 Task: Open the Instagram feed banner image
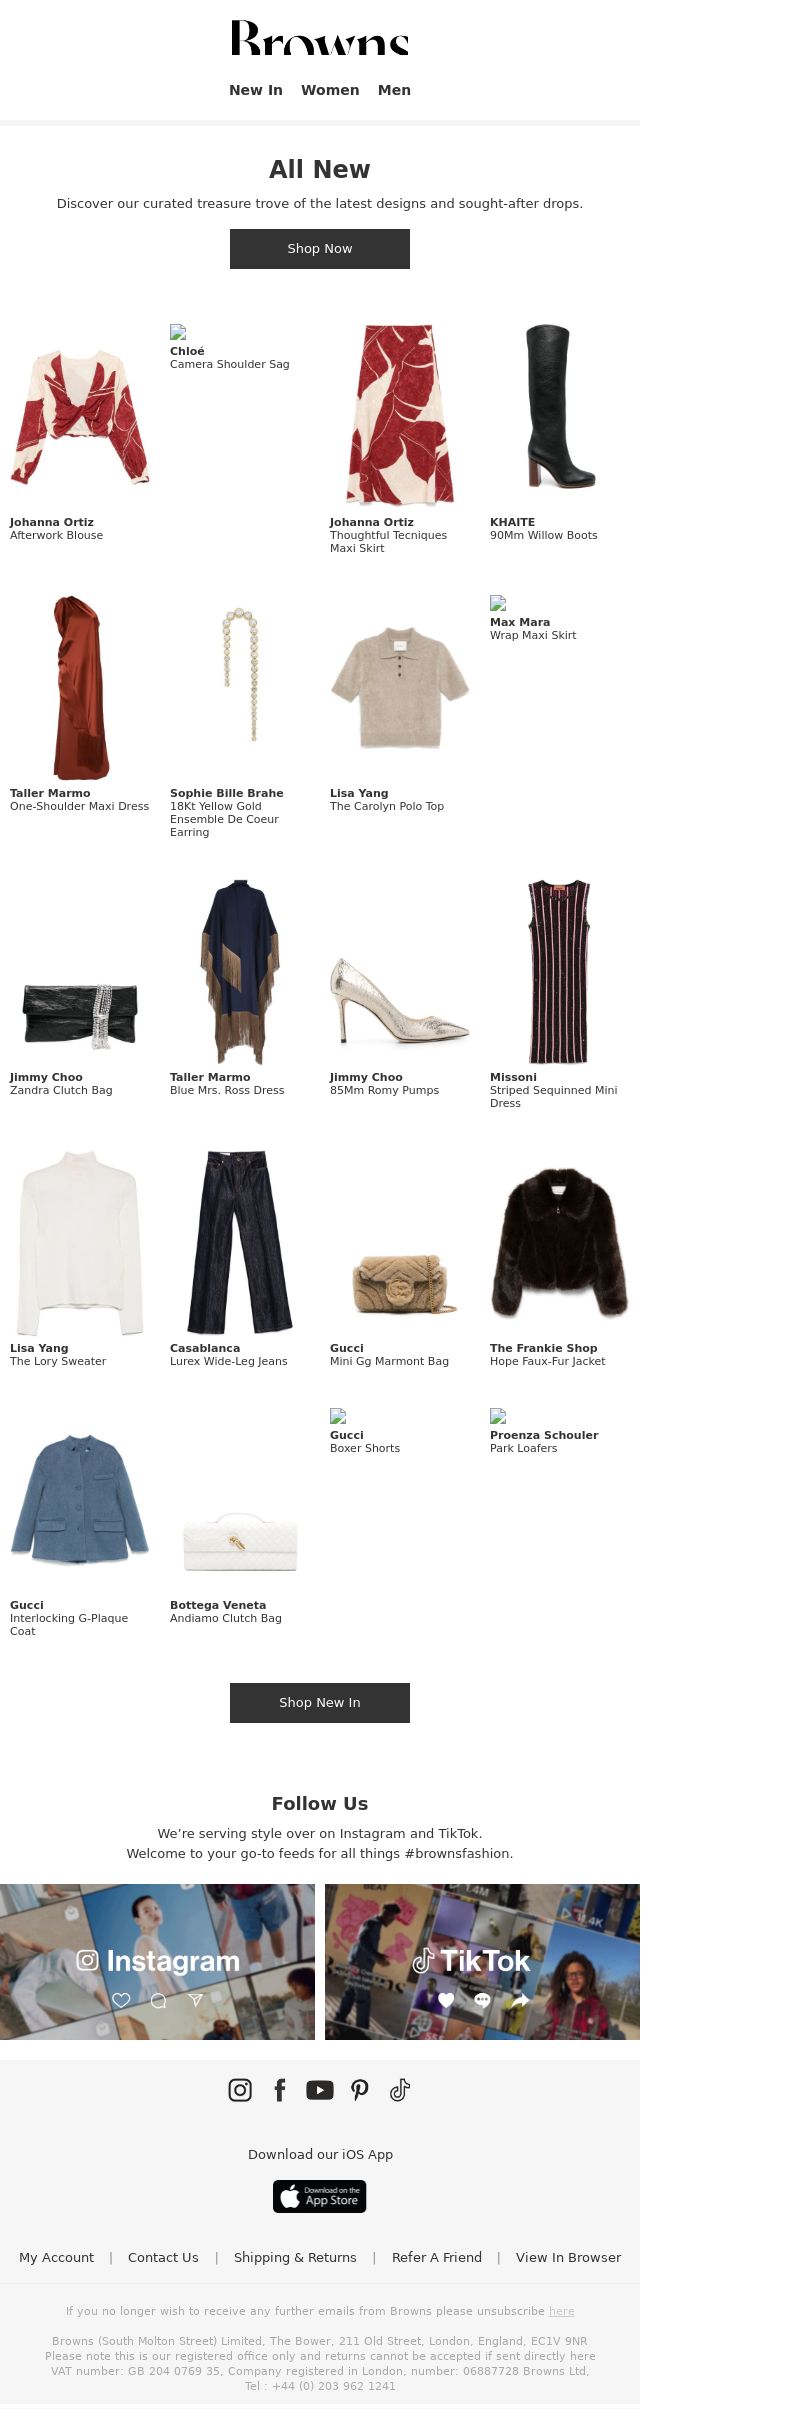[157, 1962]
